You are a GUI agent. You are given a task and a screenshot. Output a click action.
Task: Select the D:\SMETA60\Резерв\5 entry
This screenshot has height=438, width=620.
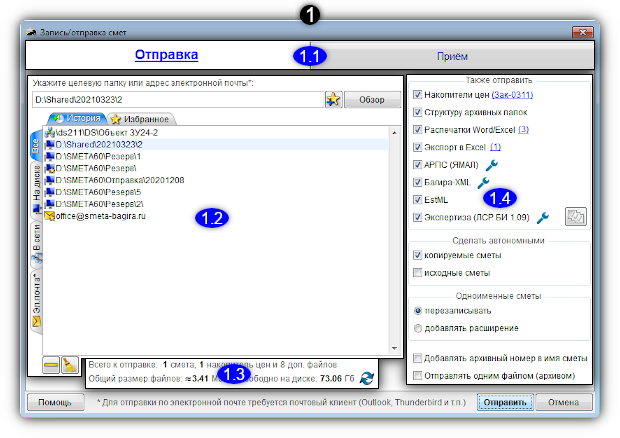[x=215, y=192]
